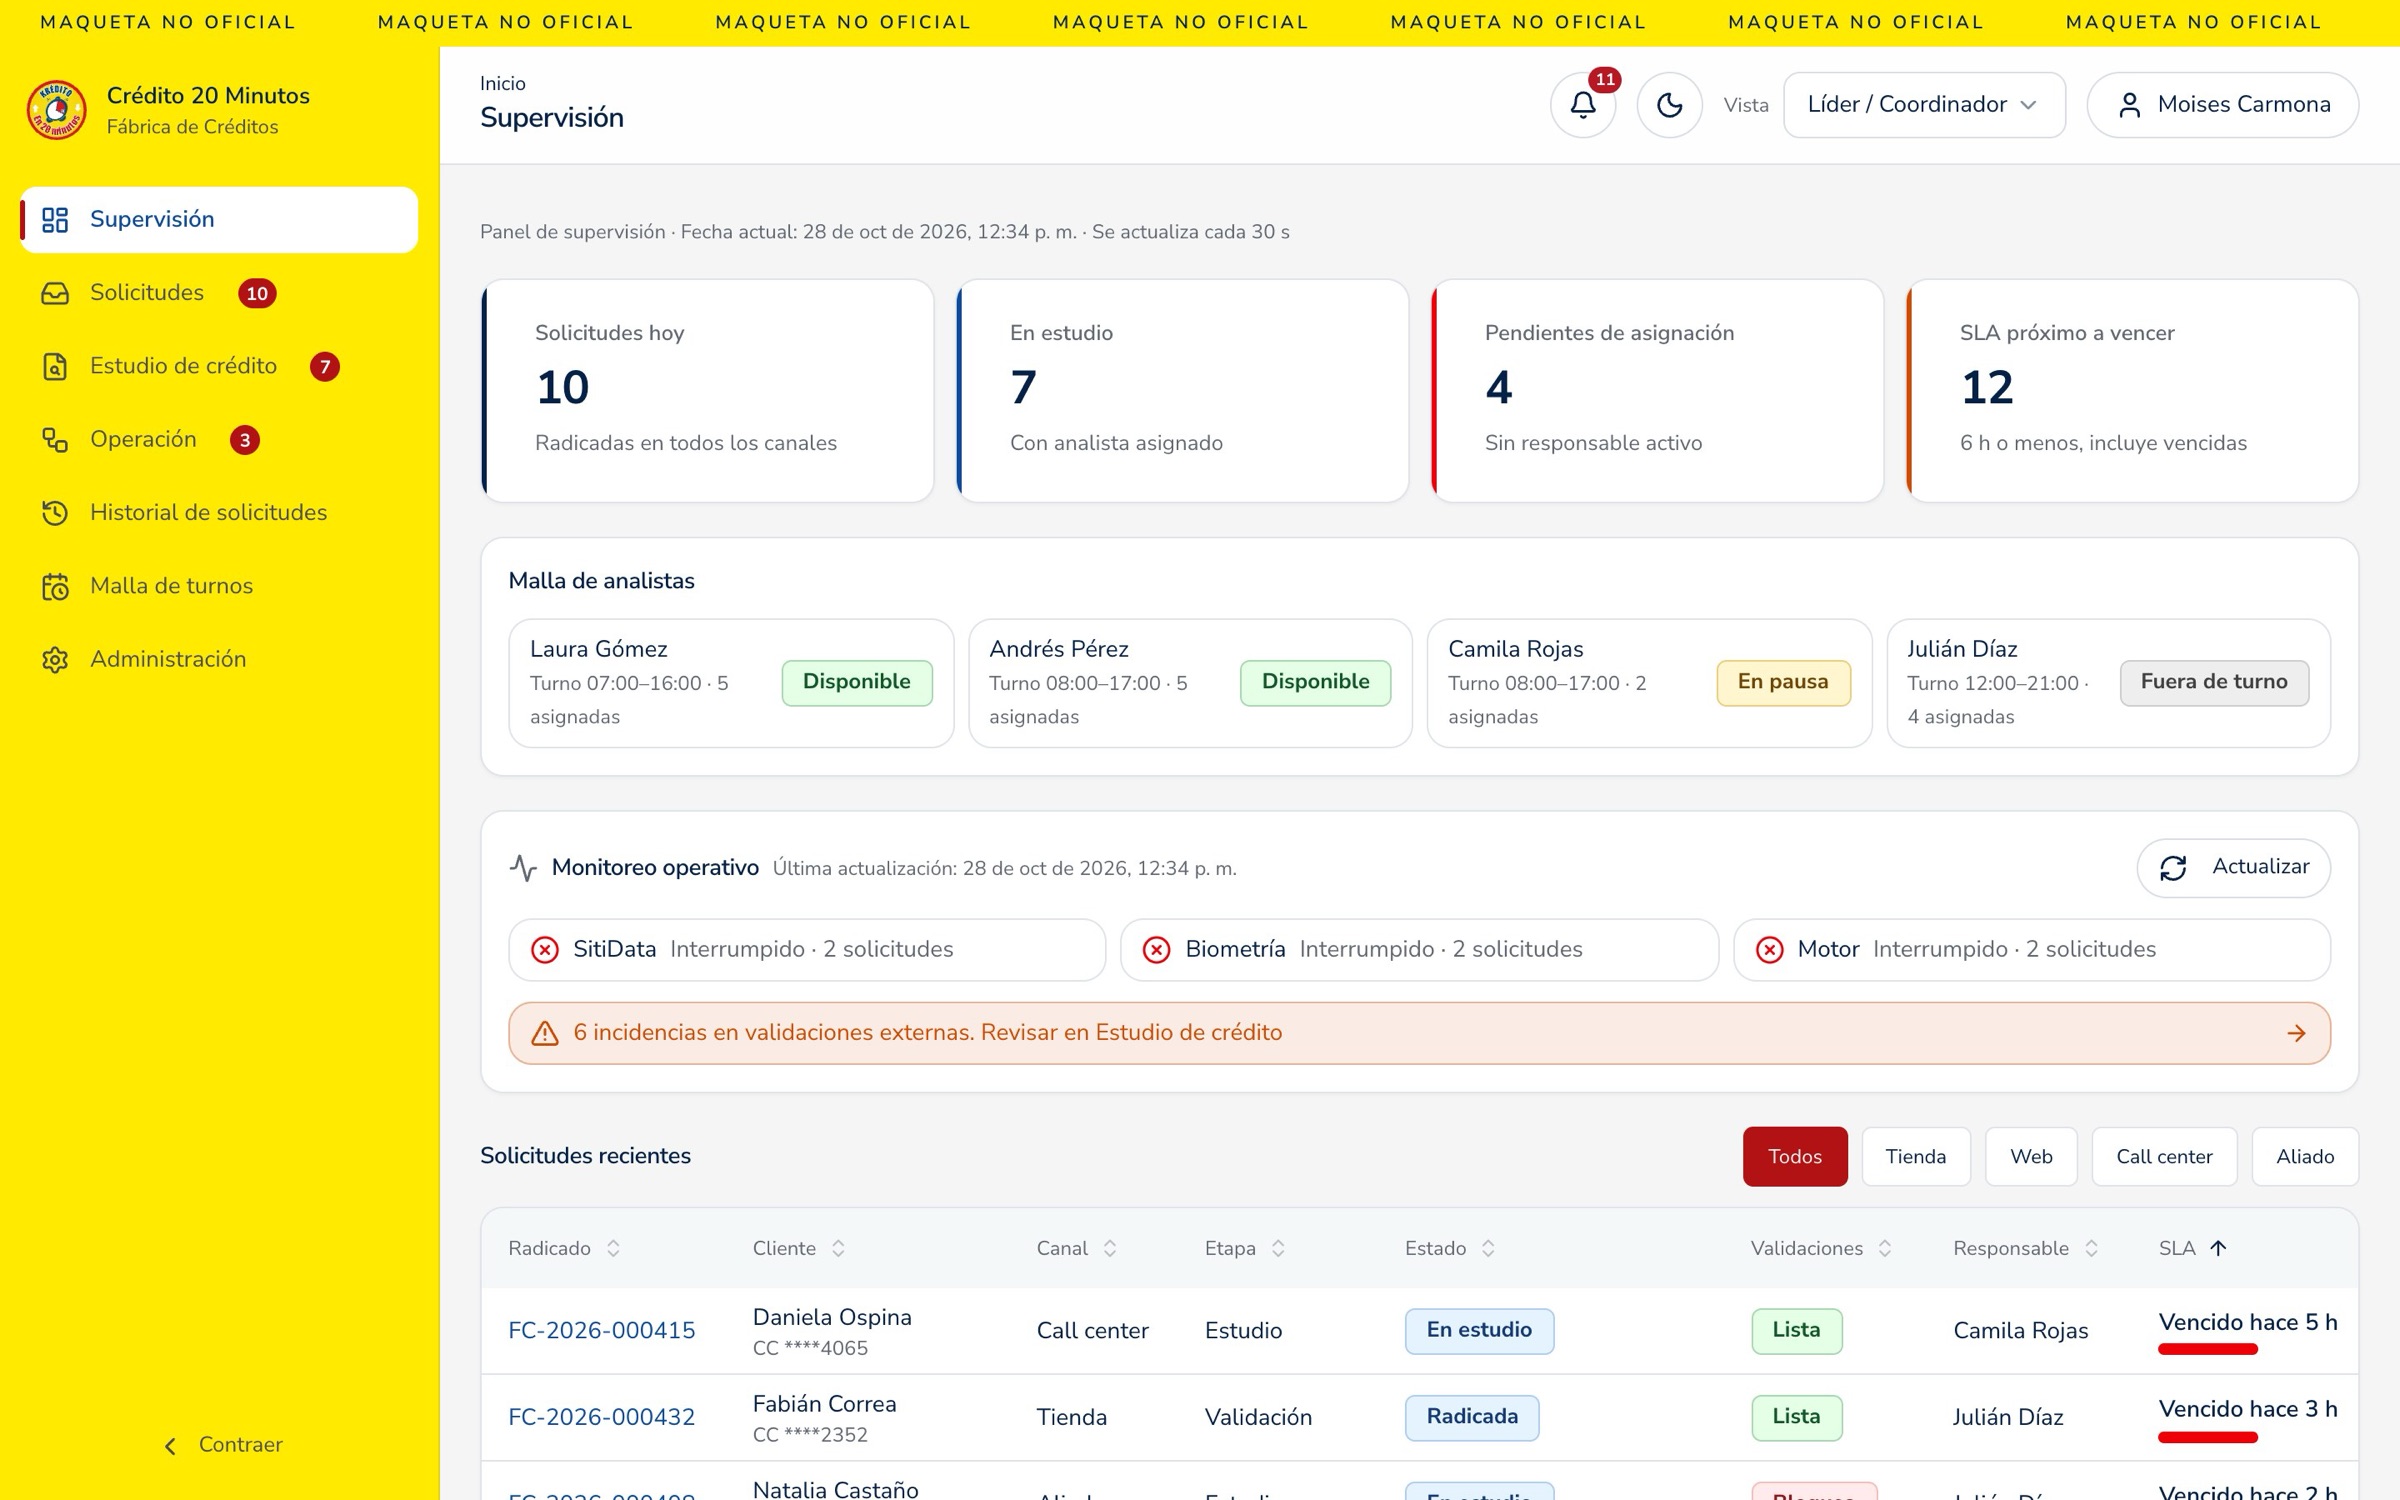Click the Motor interrupted status icon
Screen dimensions: 2400x1500
pyautogui.click(x=1769, y=949)
